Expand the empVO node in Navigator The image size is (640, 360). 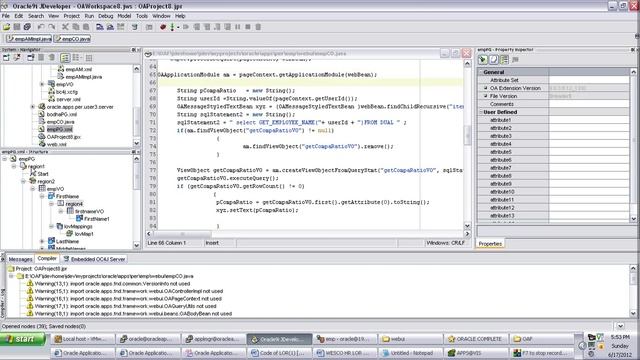42,84
